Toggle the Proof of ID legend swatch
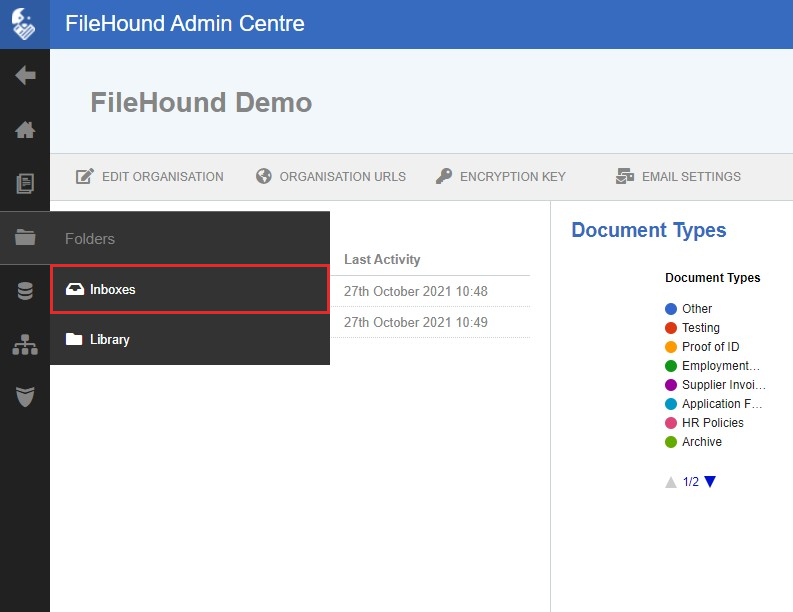Viewport: 793px width, 612px height. 671,347
